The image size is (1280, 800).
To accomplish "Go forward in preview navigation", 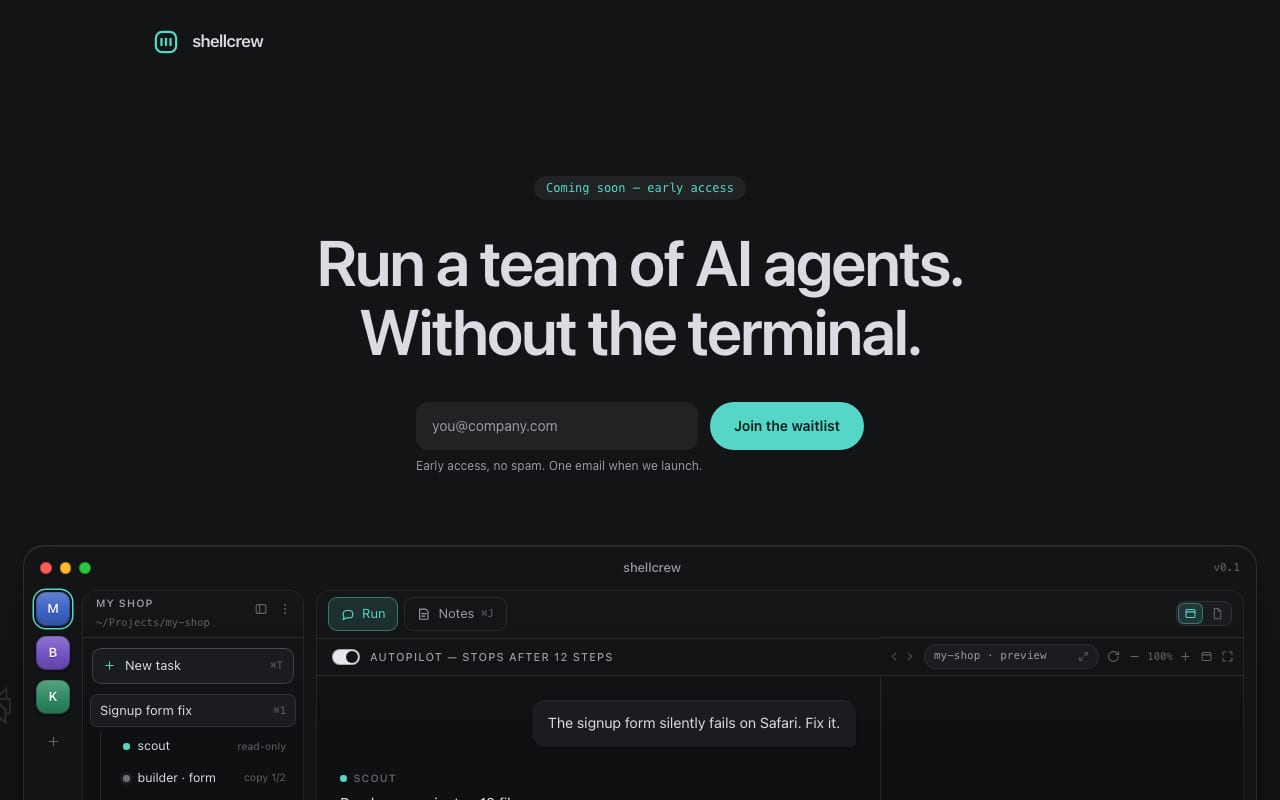I will click(x=910, y=656).
